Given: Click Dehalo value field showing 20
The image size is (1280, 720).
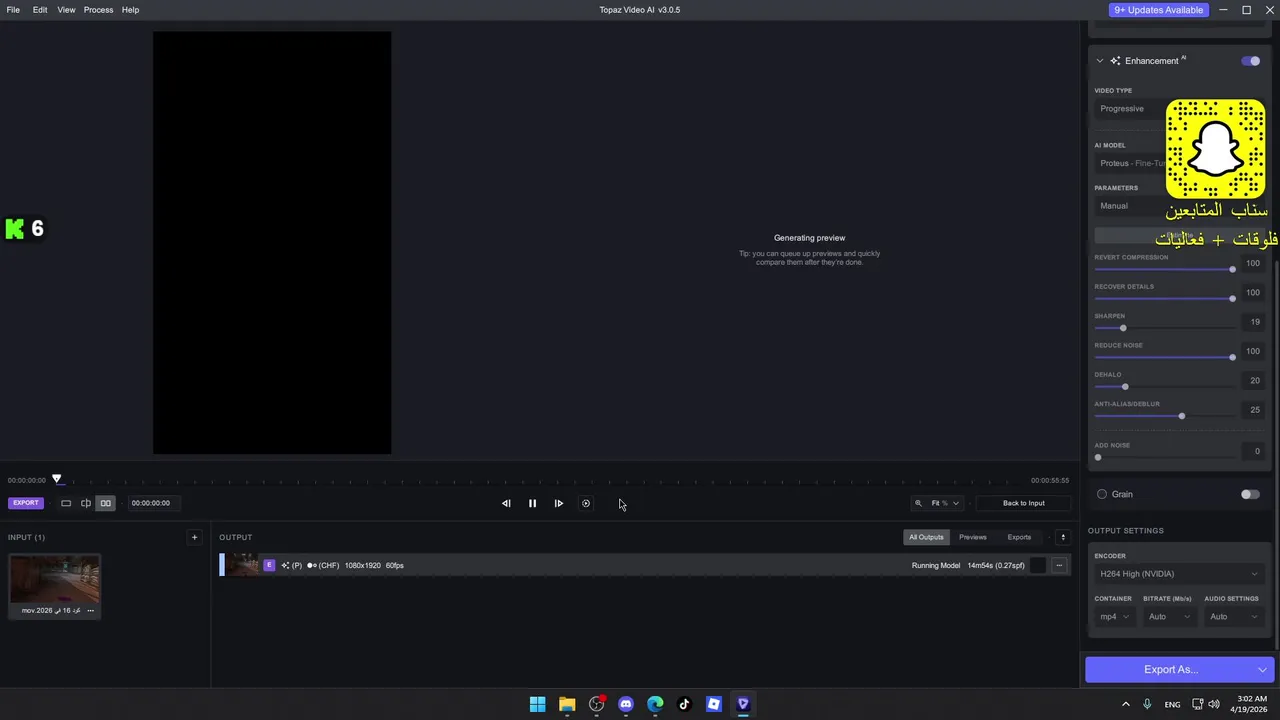Looking at the screenshot, I should (x=1254, y=381).
